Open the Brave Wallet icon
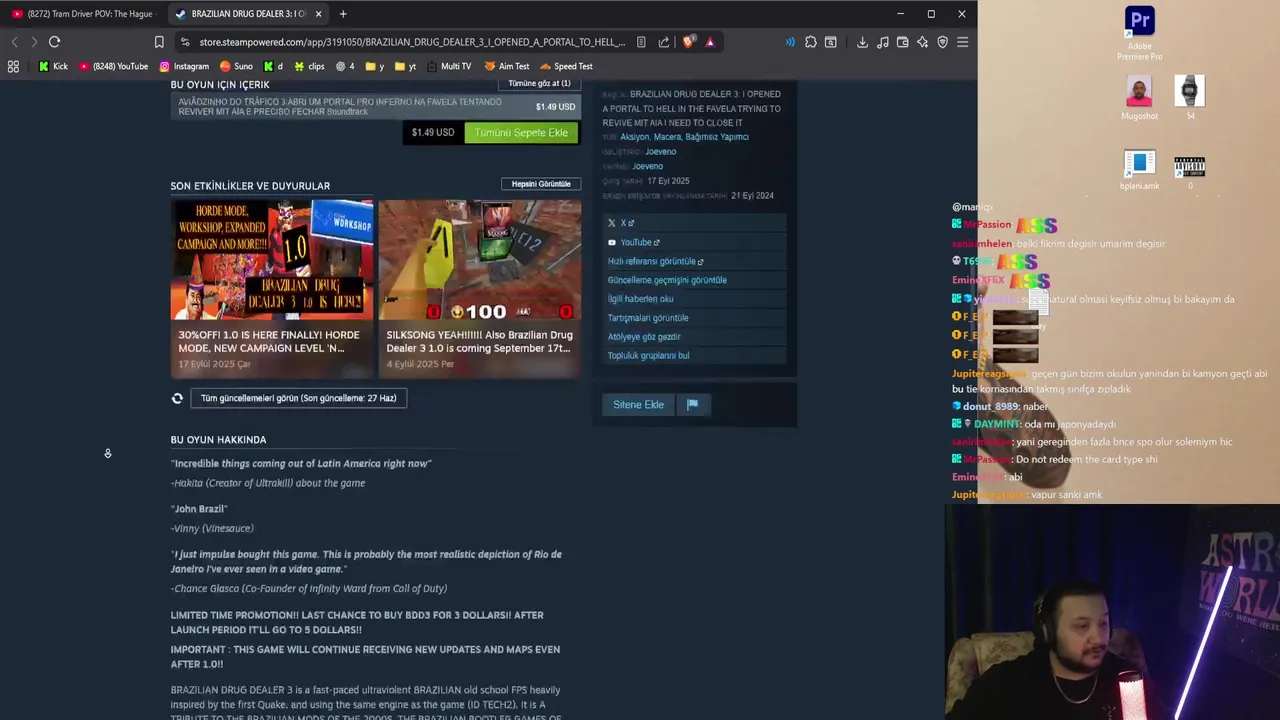 click(x=902, y=42)
